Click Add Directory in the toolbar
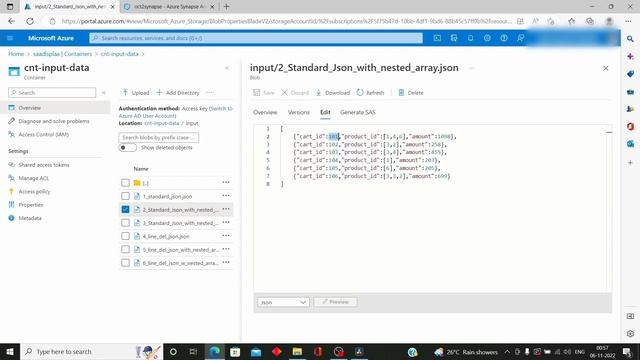This screenshot has width=640, height=360. [x=178, y=93]
